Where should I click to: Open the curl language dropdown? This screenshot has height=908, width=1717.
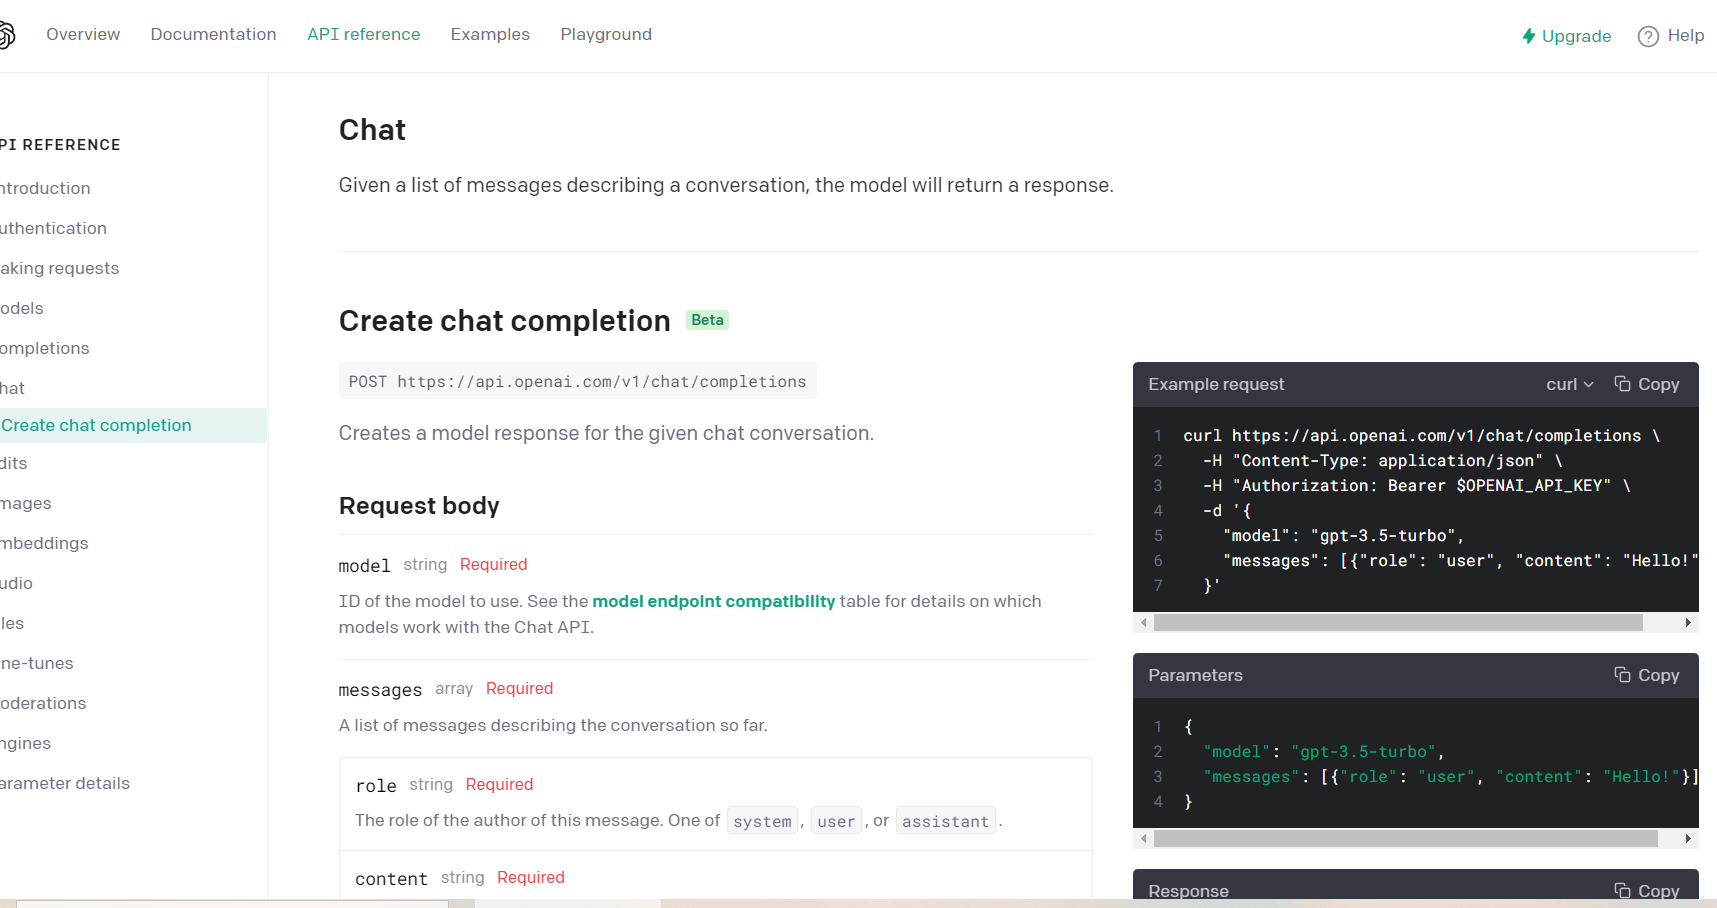[1569, 384]
